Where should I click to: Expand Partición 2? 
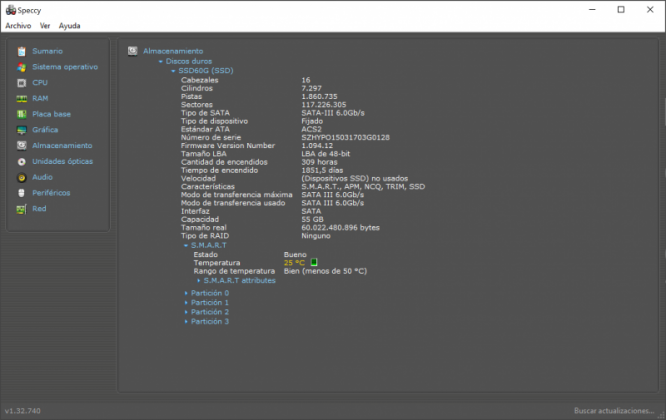point(186,312)
